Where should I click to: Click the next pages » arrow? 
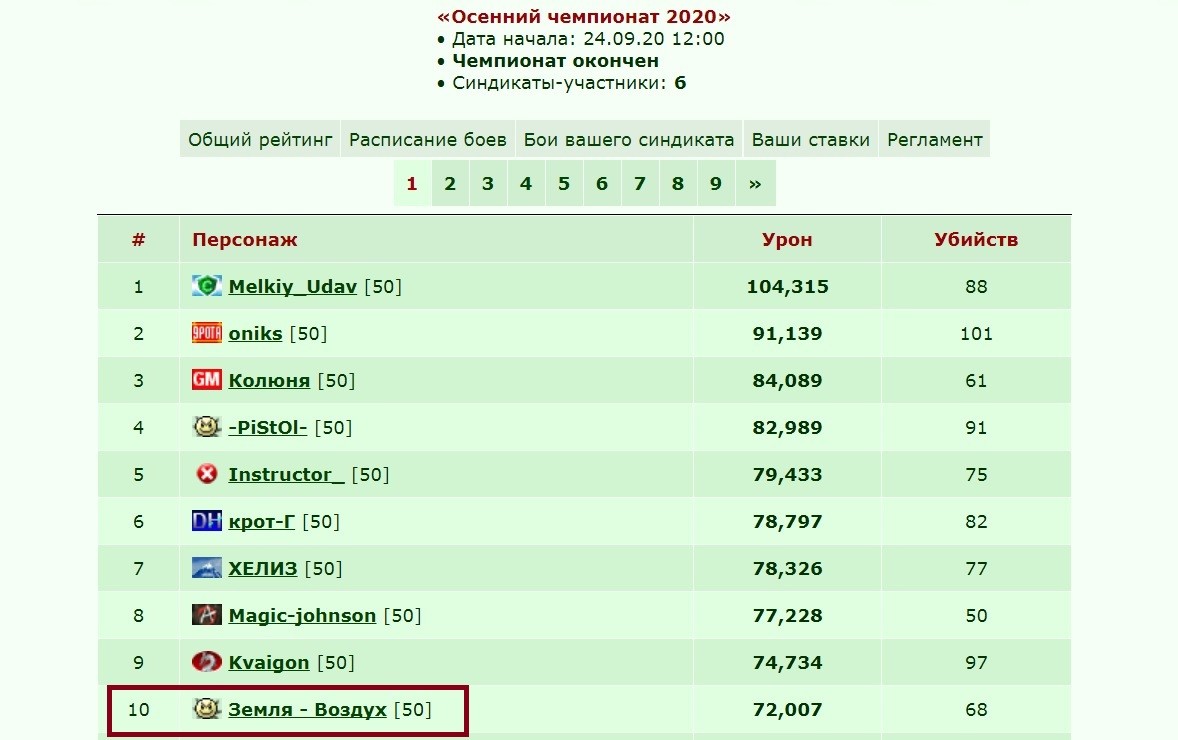[x=755, y=184]
